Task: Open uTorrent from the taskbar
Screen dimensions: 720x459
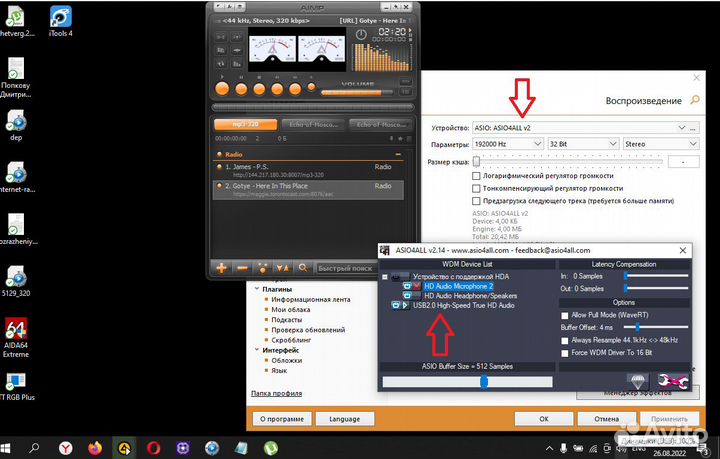Action: click(271, 448)
